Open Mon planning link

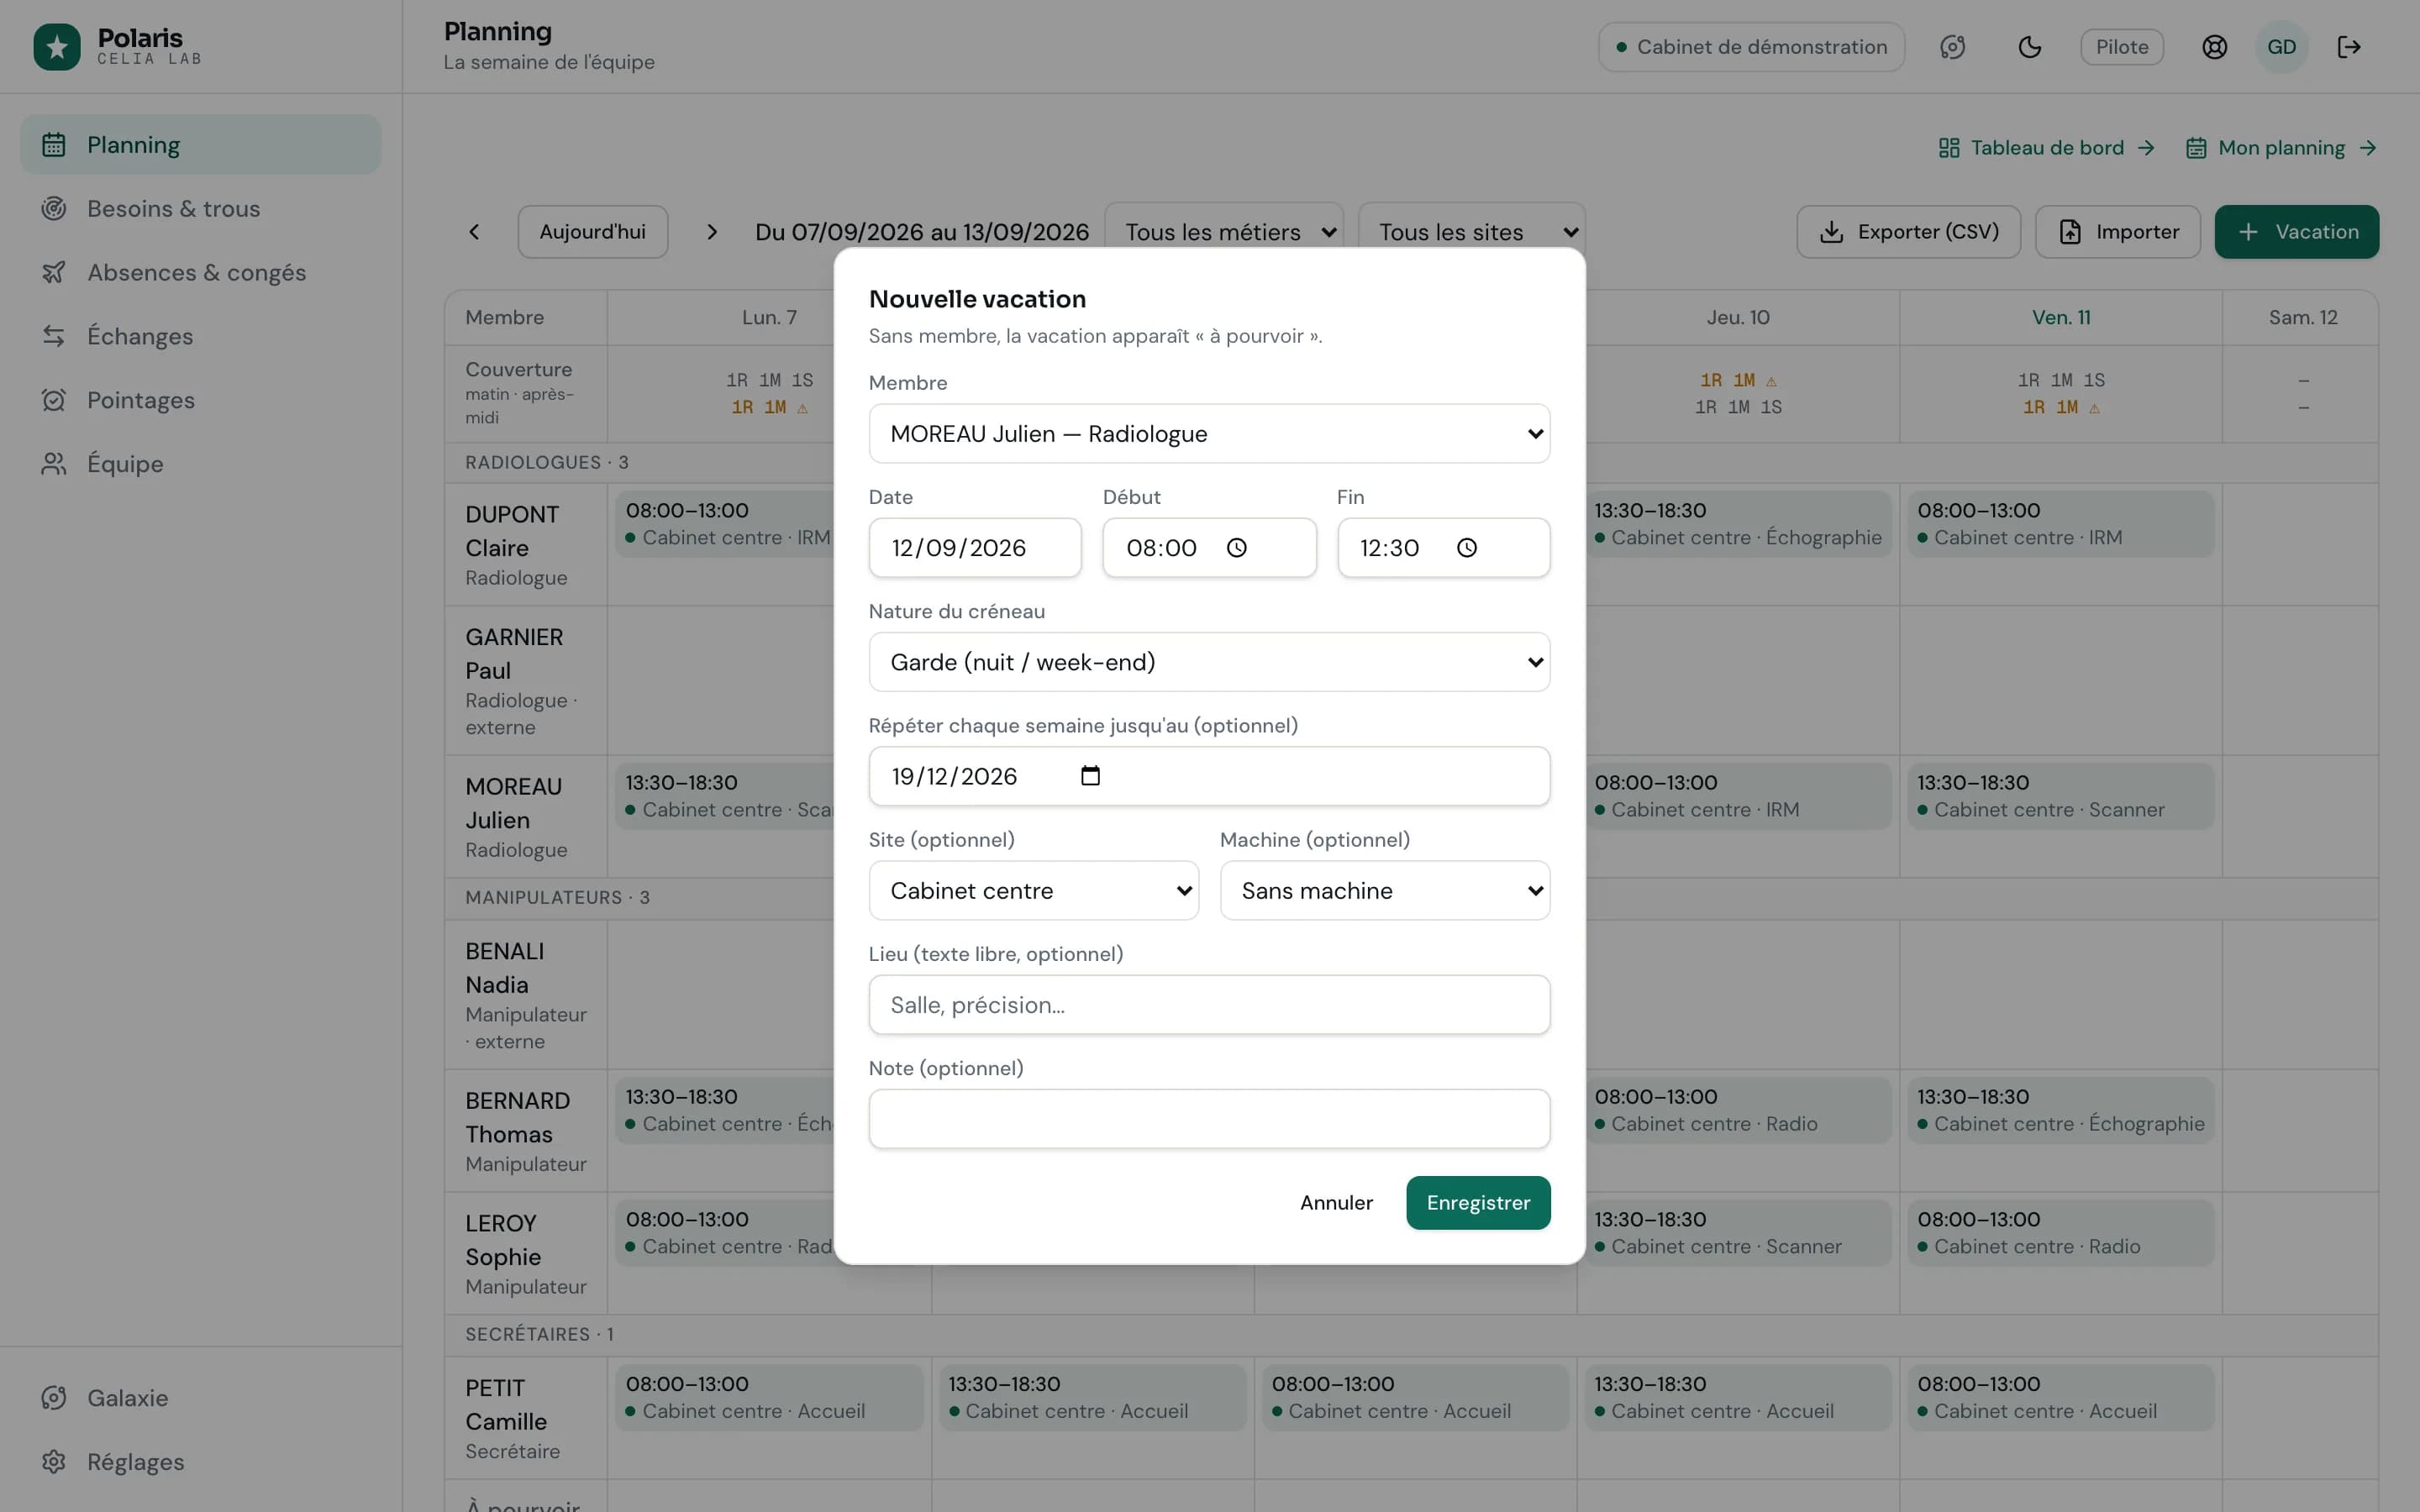point(2280,148)
